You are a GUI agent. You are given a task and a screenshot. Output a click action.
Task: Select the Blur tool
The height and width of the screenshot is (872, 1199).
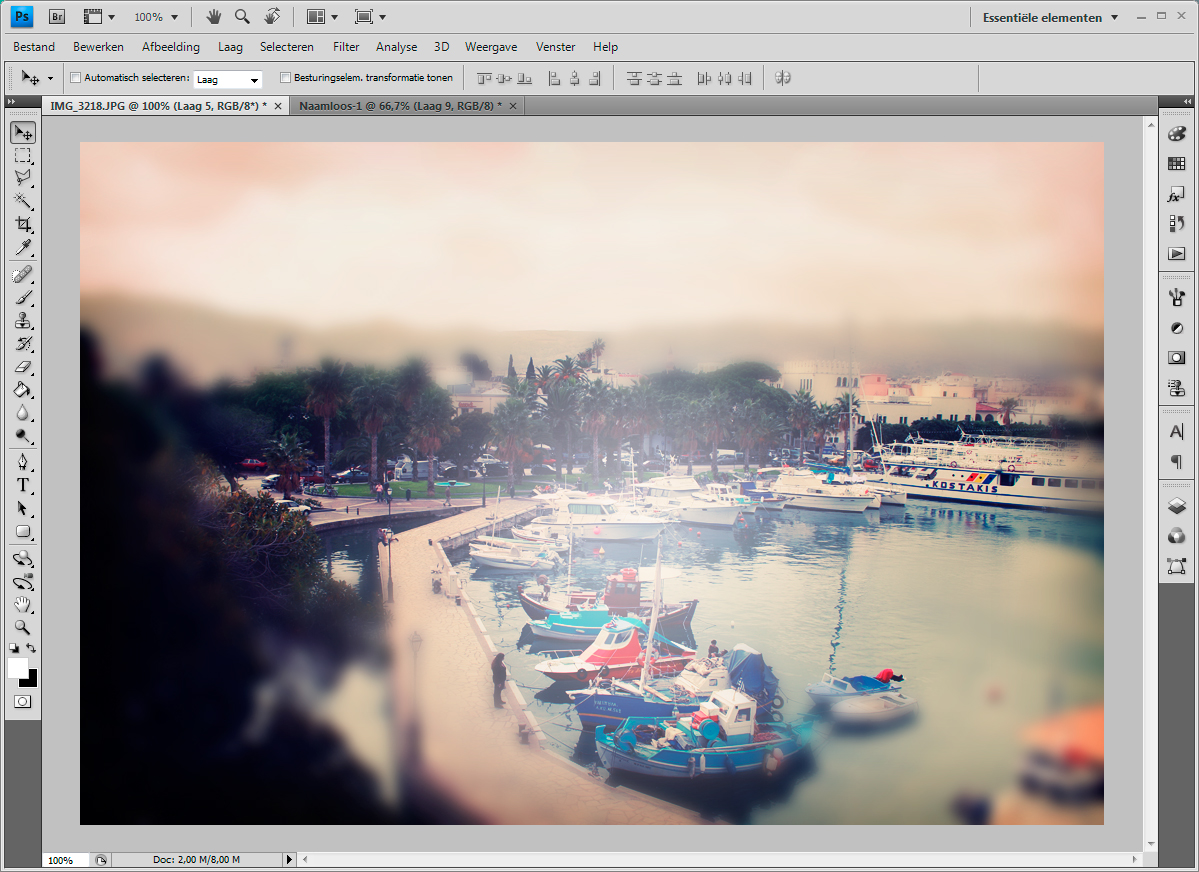(23, 413)
